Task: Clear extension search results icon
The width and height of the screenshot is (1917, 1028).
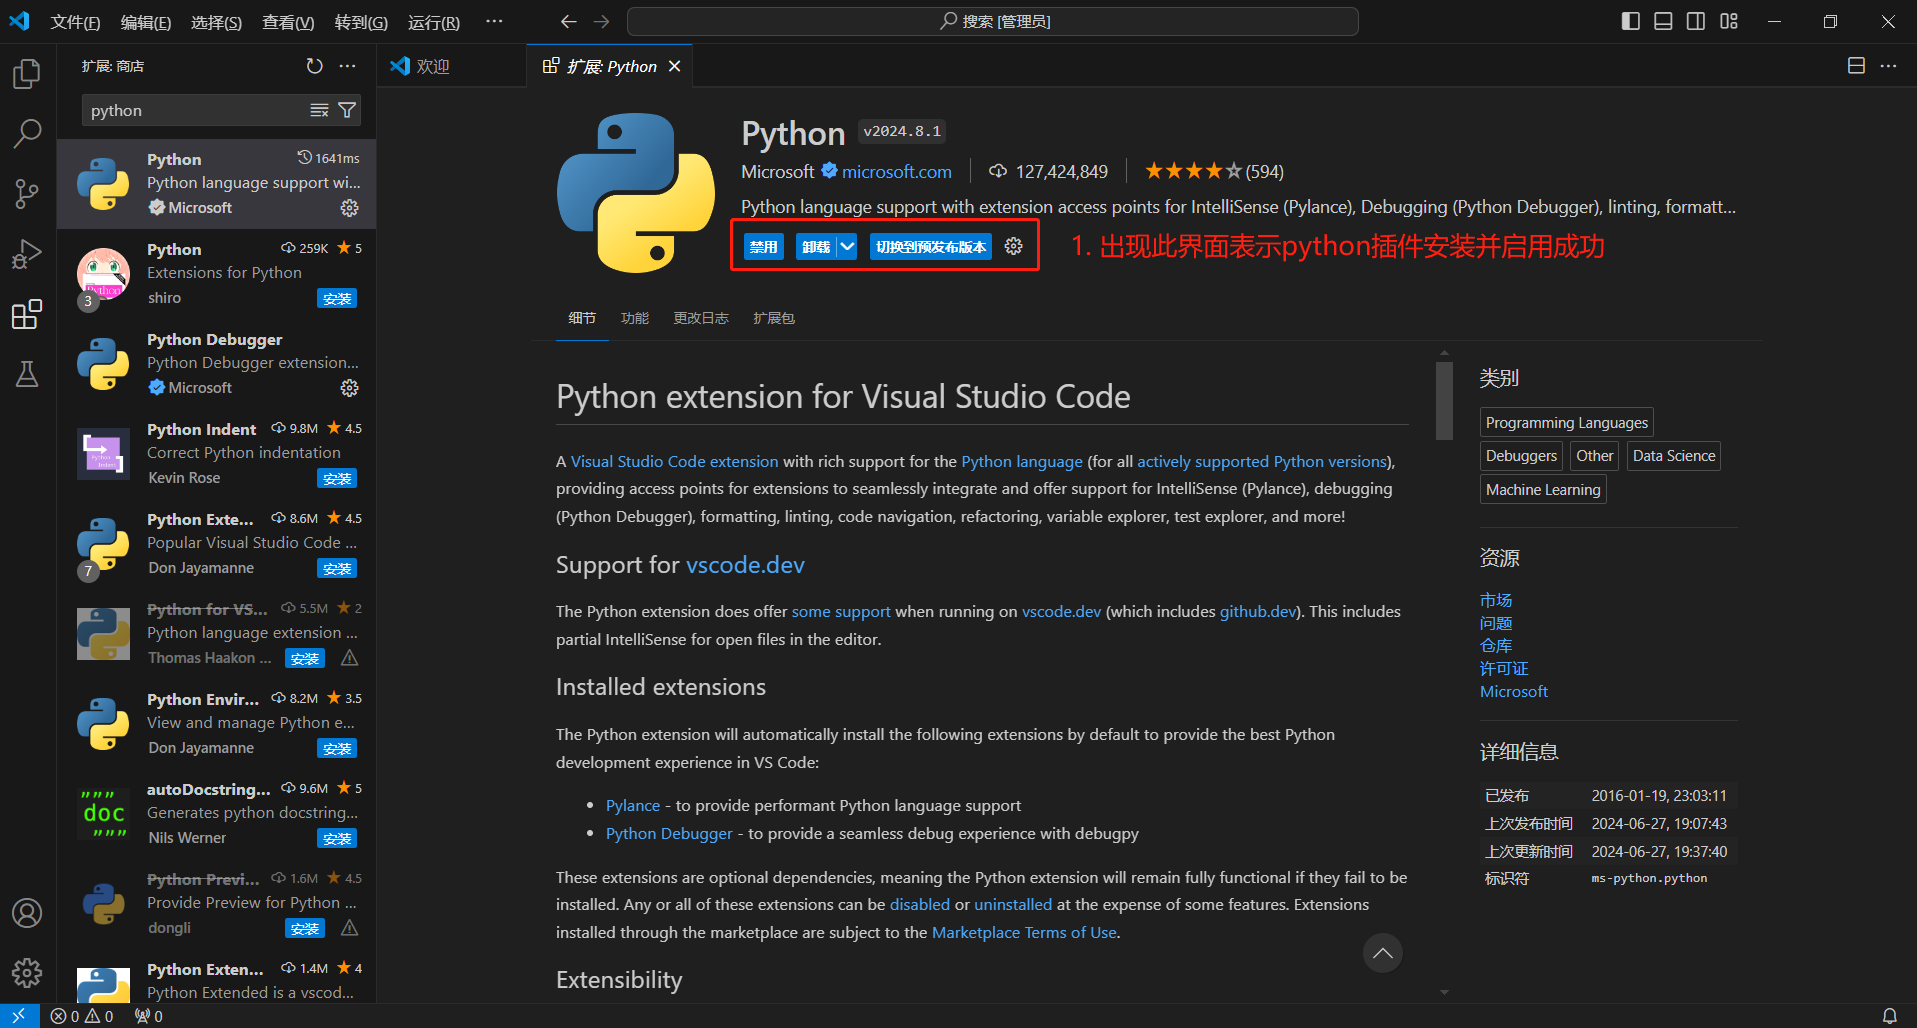Action: tap(319, 110)
